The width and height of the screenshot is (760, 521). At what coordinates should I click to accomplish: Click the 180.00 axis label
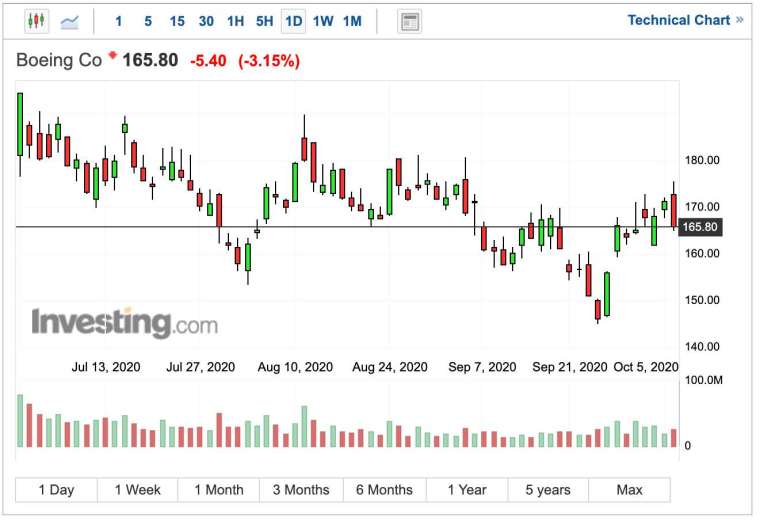(702, 160)
